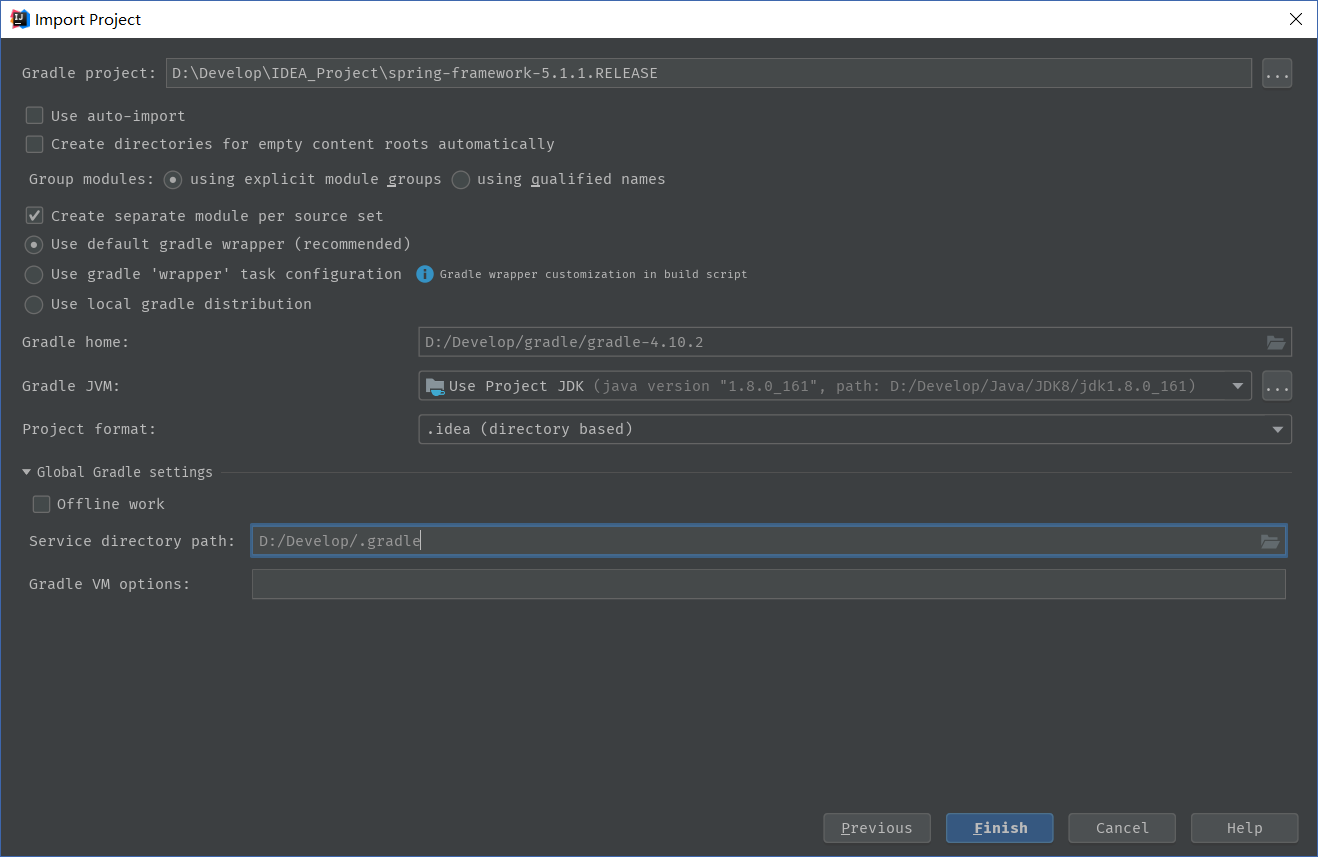Image resolution: width=1318 pixels, height=857 pixels.
Task: Click the 'Gradle VM options:' label
Action: (110, 584)
